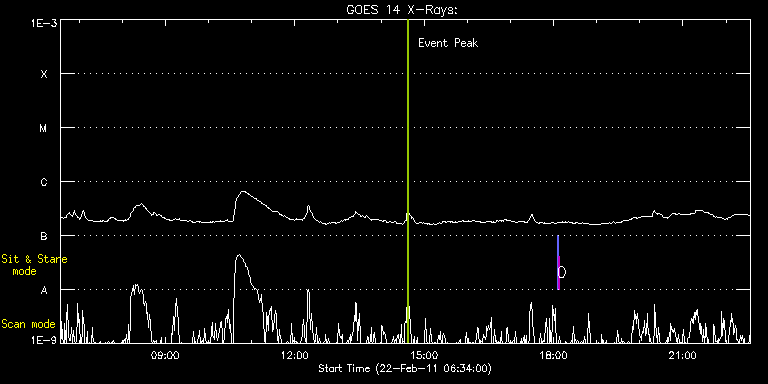The height and width of the screenshot is (384, 768).
Task: Click the blue vertical bar near 18:00
Action: click(558, 245)
